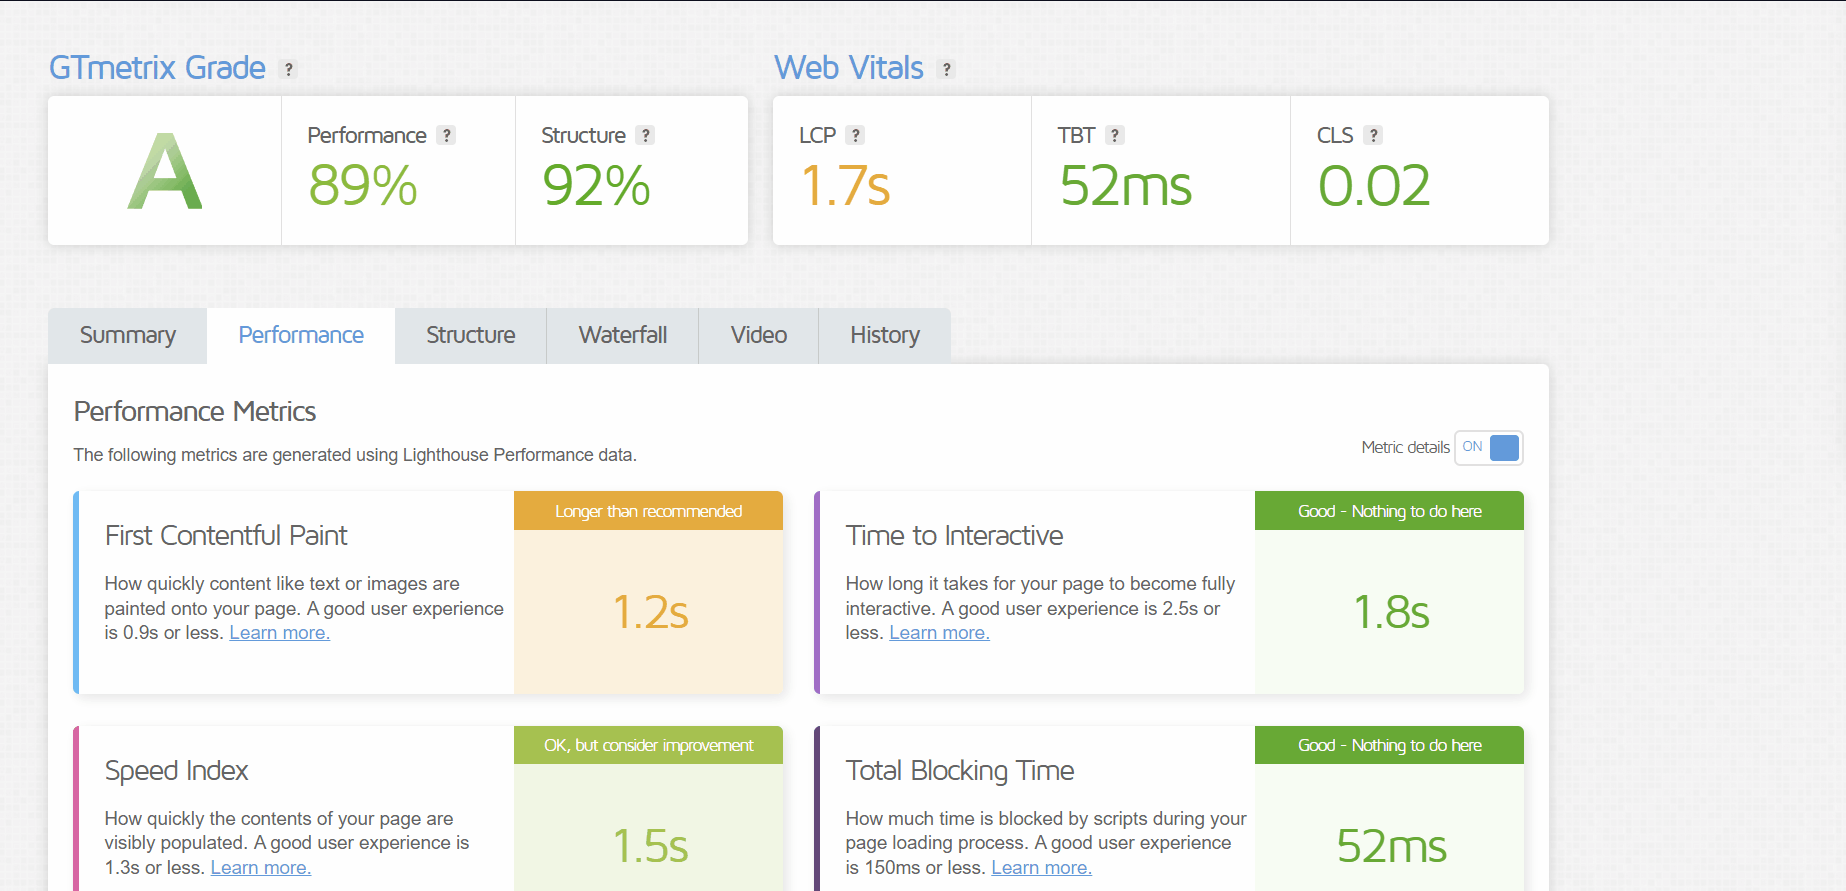Click the grade A letter badge
The width and height of the screenshot is (1846, 891).
point(165,172)
